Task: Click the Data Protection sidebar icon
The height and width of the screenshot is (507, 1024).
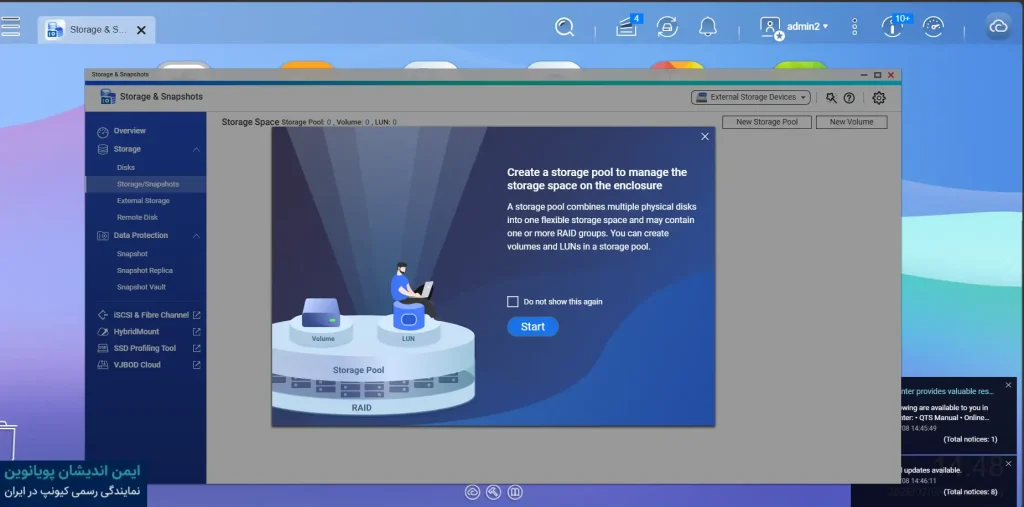Action: [103, 236]
